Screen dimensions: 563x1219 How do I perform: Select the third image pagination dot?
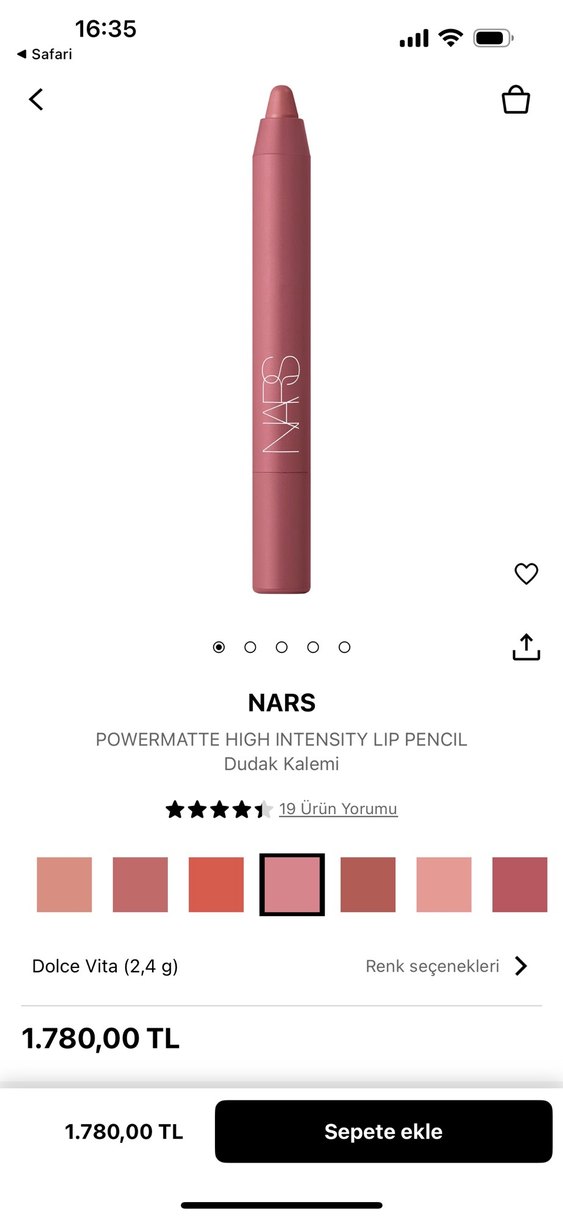tap(282, 647)
